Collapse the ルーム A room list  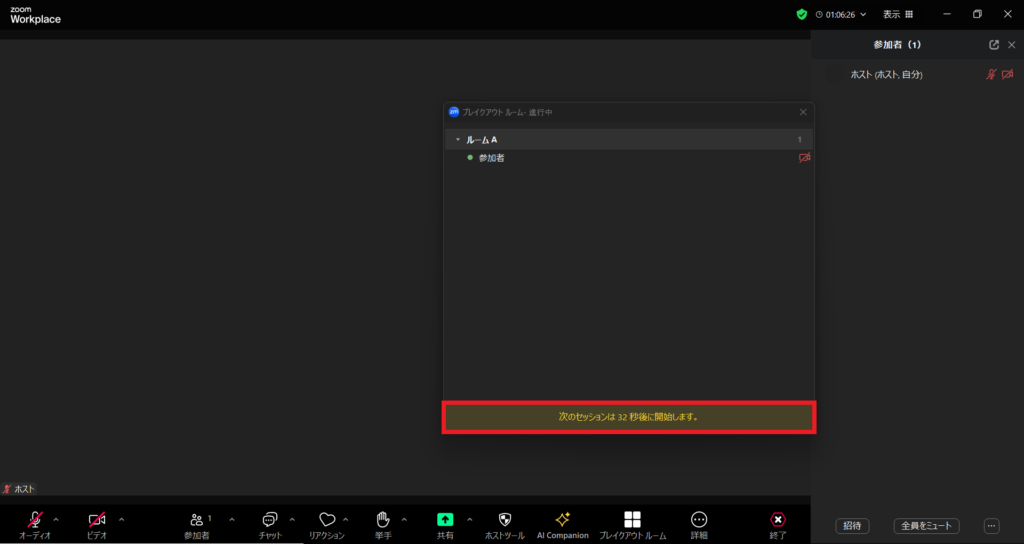coord(458,140)
